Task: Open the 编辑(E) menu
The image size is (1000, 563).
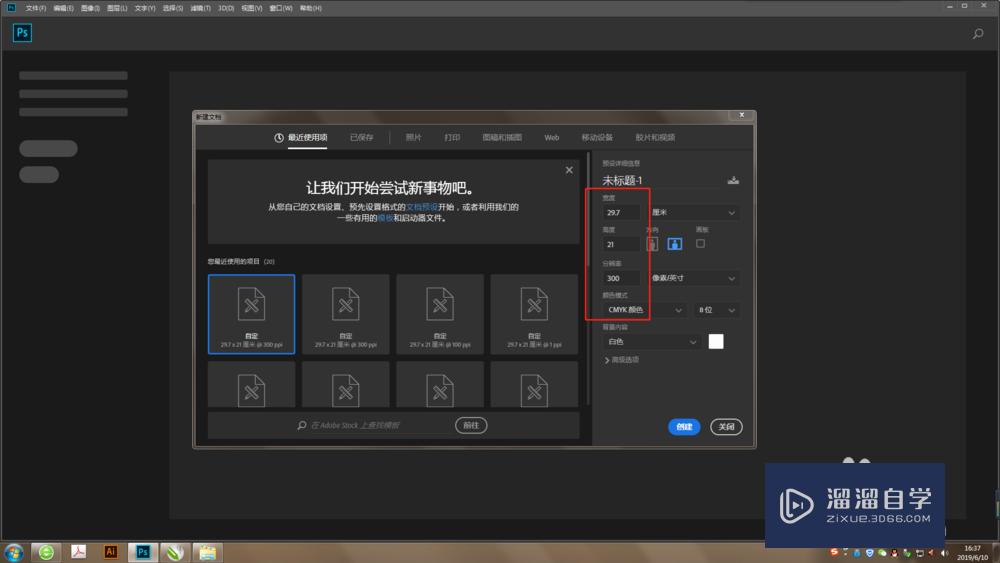Action: point(63,8)
